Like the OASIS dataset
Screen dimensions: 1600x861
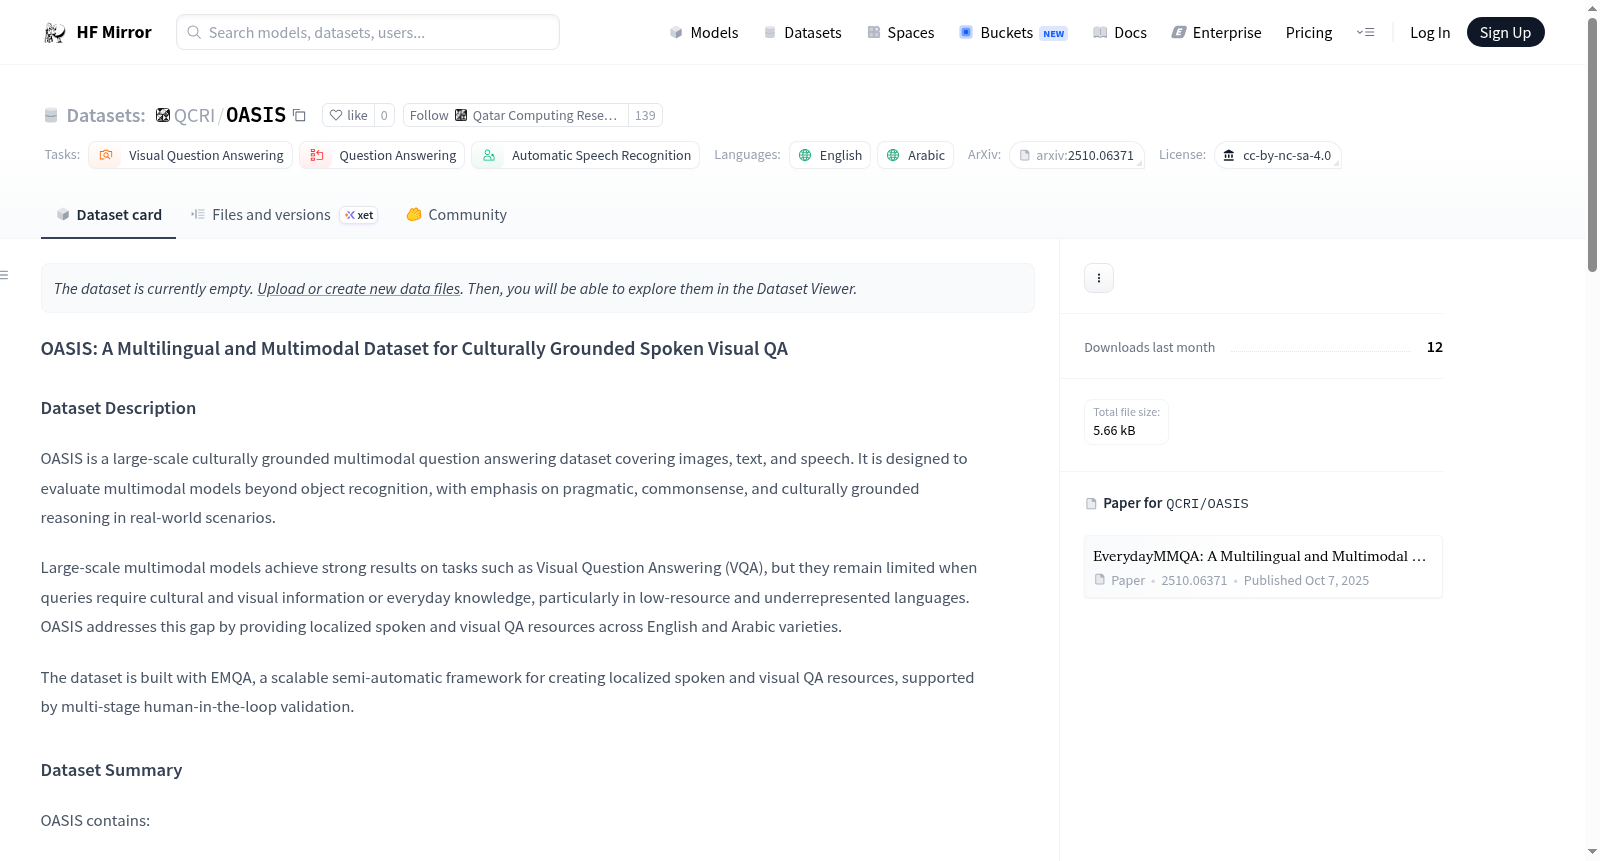348,115
